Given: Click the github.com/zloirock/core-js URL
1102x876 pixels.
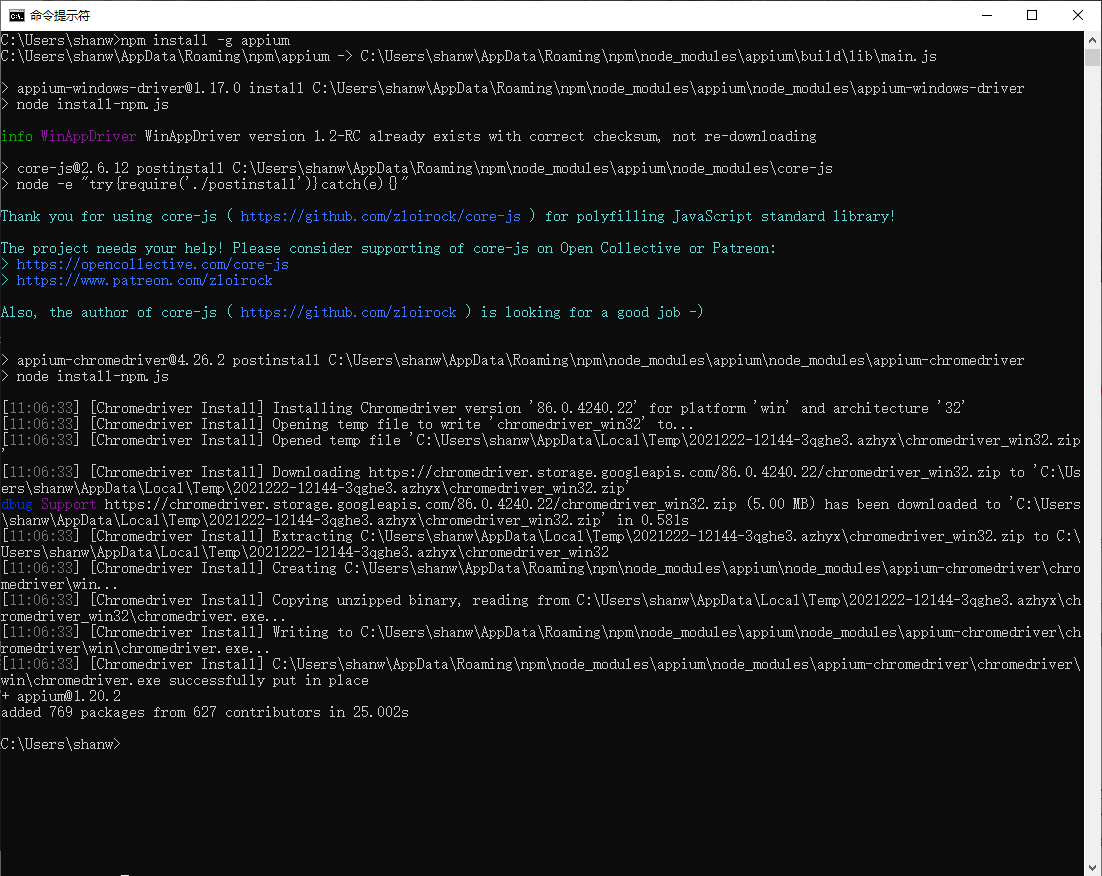Looking at the screenshot, I should [x=380, y=216].
